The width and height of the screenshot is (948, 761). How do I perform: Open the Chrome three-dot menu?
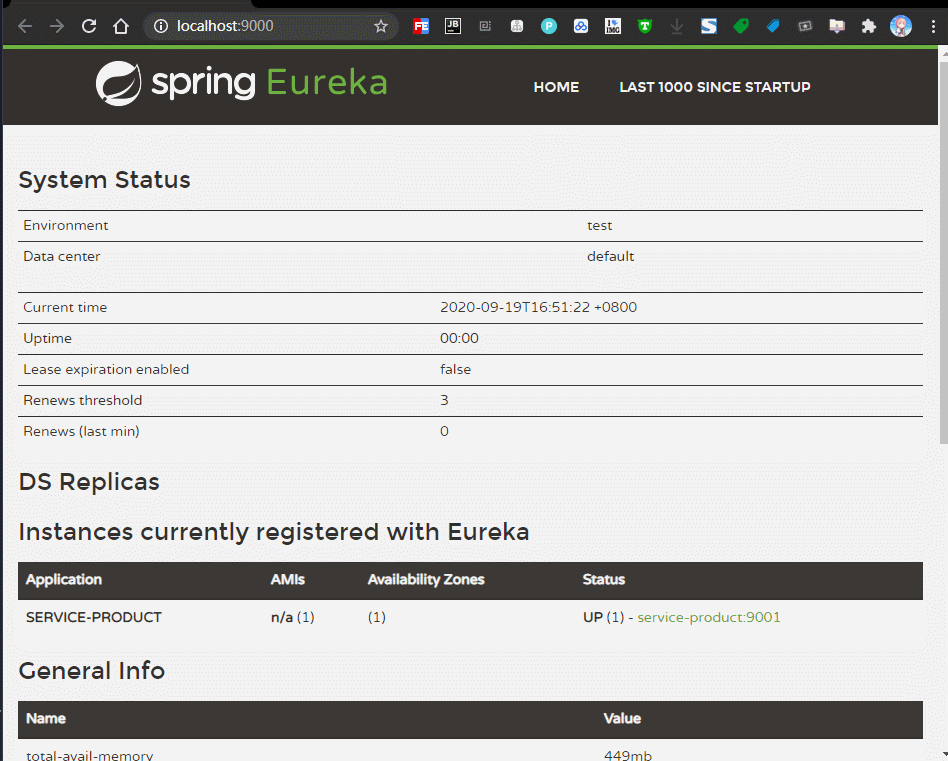(x=933, y=26)
